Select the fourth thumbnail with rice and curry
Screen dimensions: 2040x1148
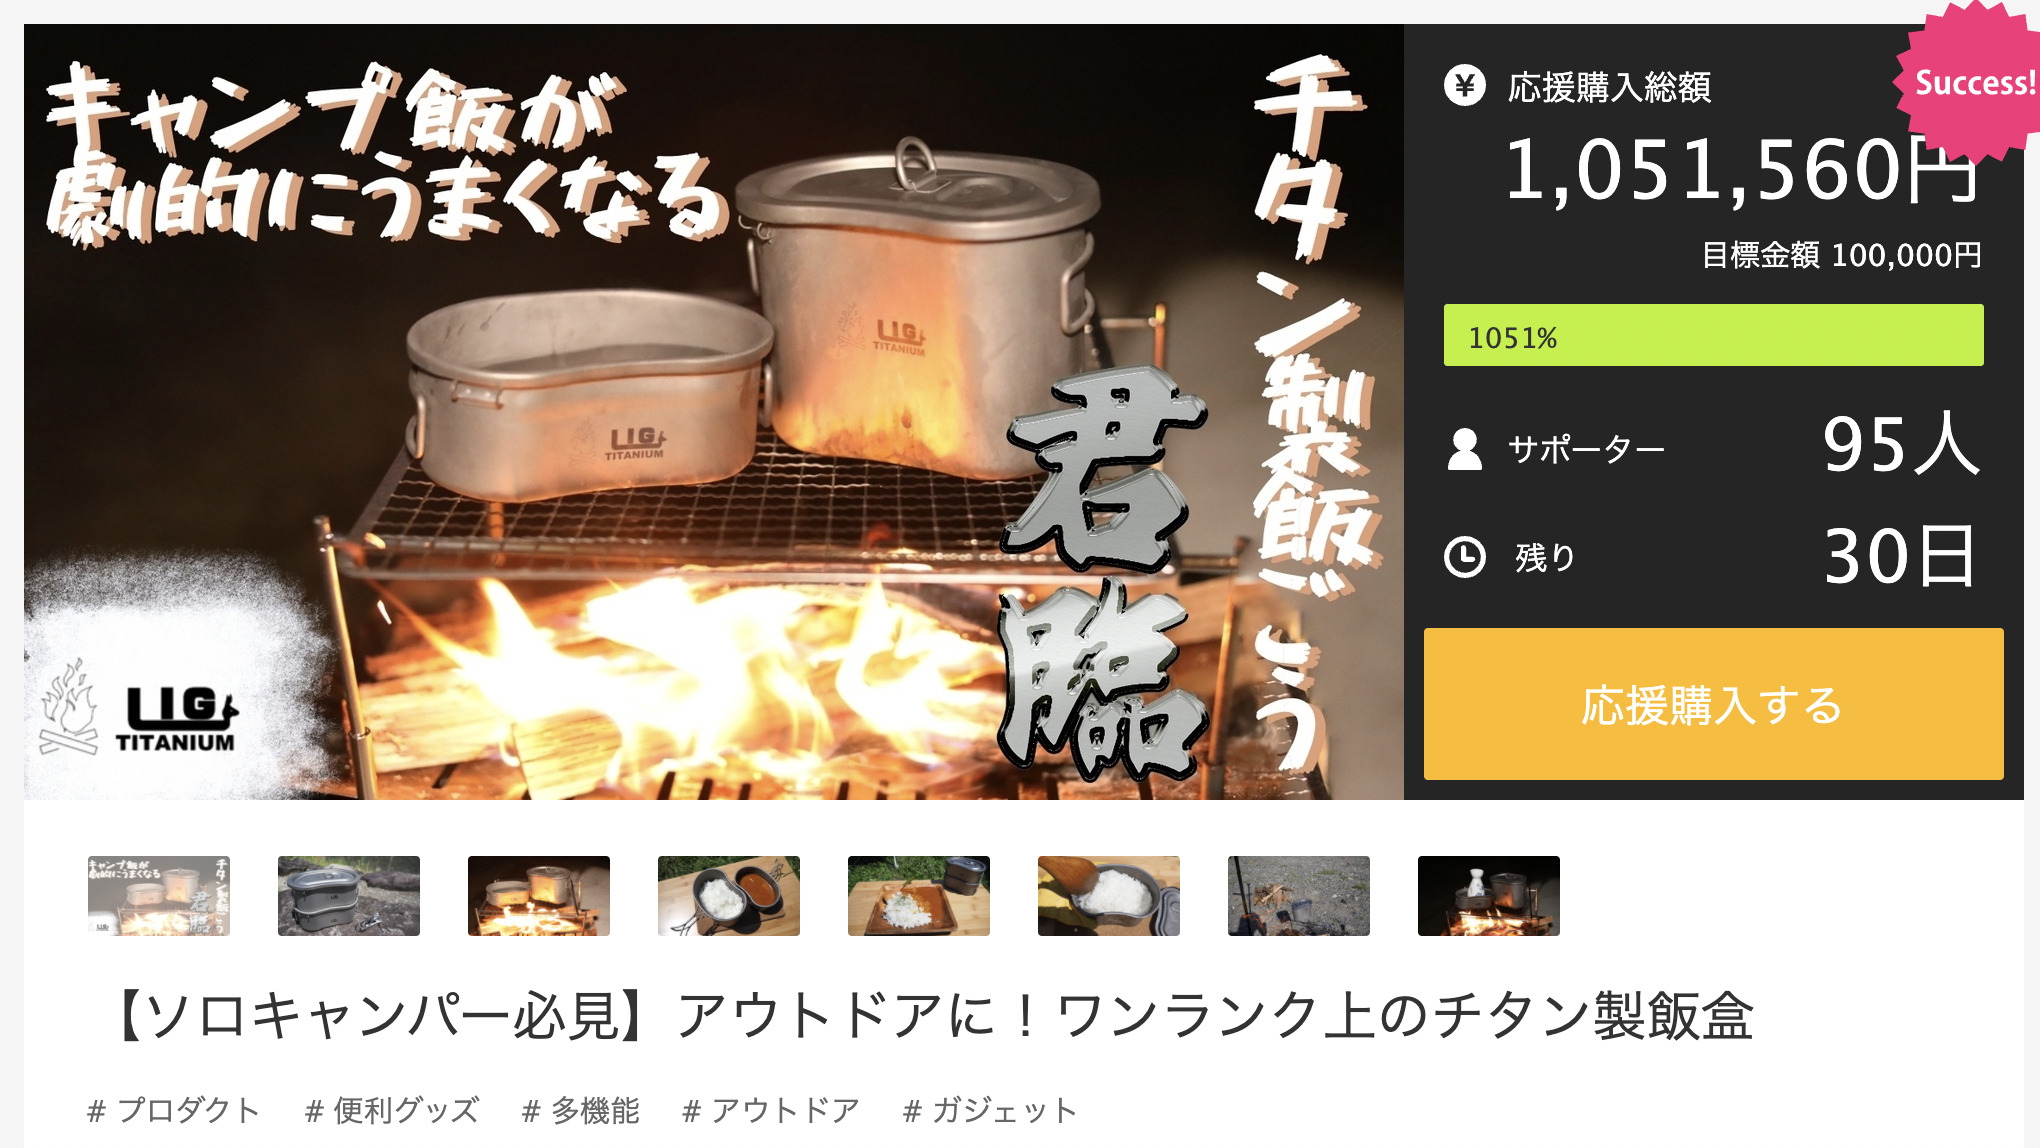click(x=729, y=896)
